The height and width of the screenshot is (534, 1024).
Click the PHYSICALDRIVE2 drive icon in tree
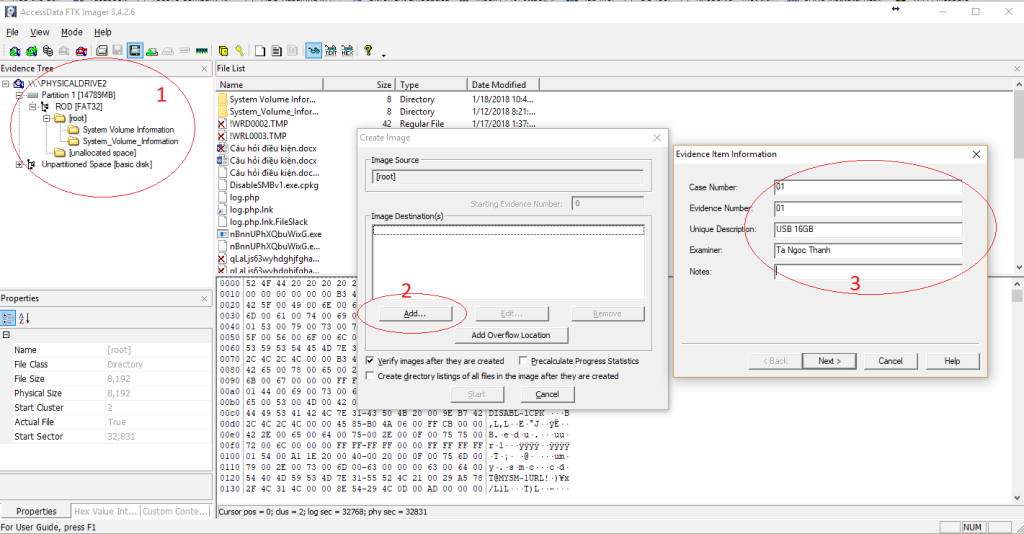coord(19,84)
